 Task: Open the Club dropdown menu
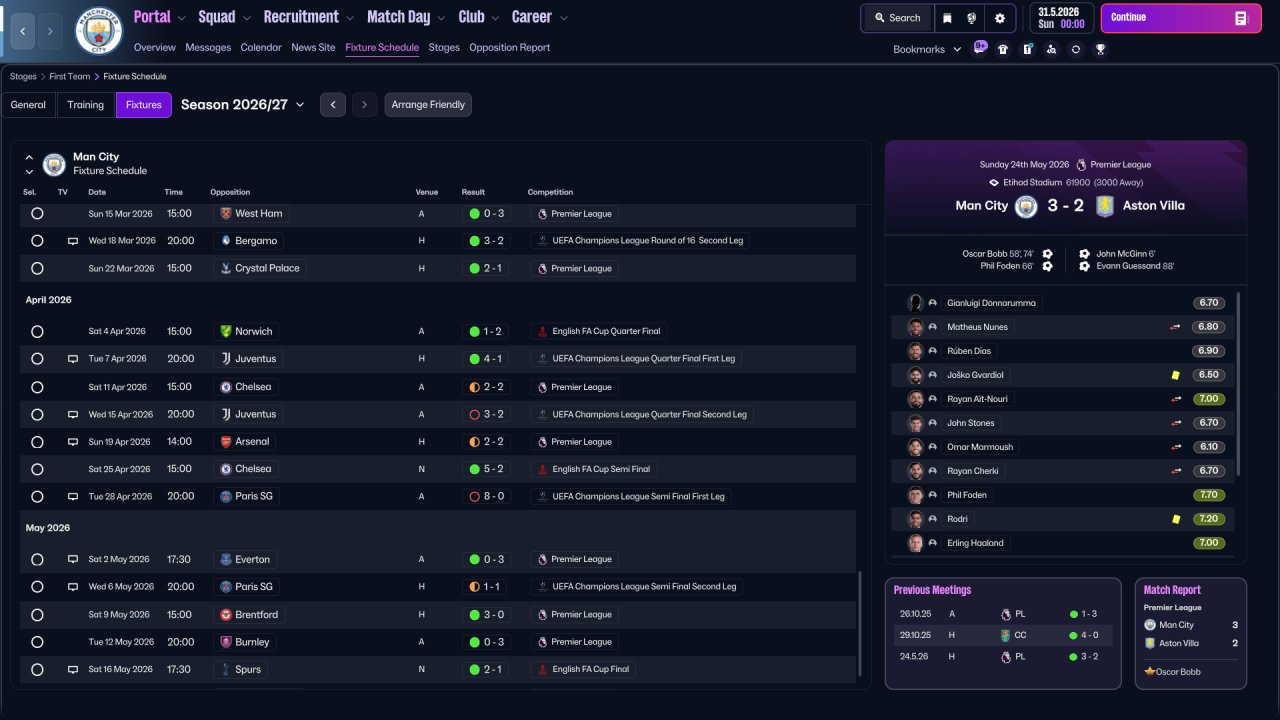click(479, 17)
